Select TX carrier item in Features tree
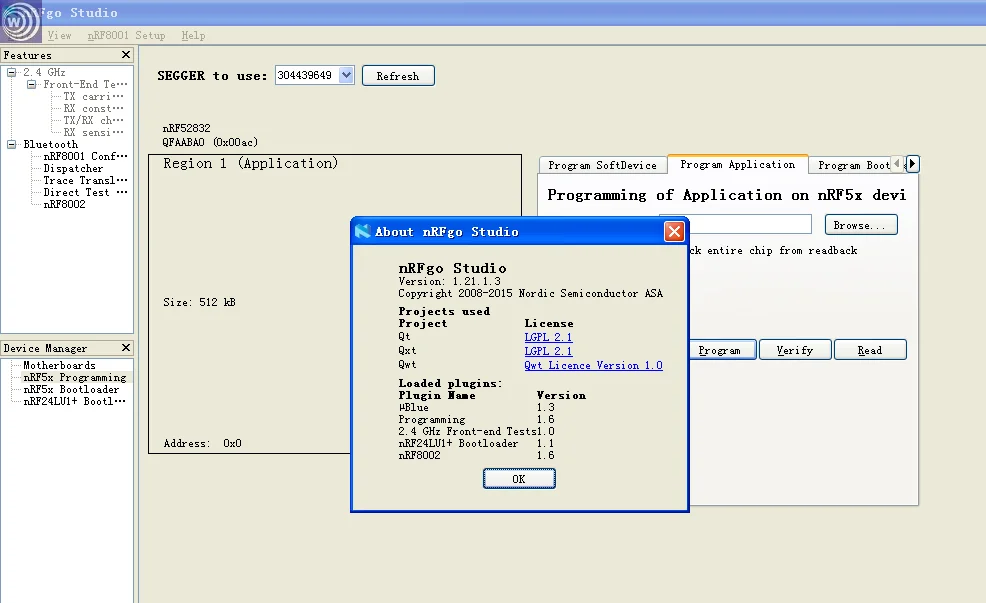This screenshot has width=986, height=603. (94, 96)
